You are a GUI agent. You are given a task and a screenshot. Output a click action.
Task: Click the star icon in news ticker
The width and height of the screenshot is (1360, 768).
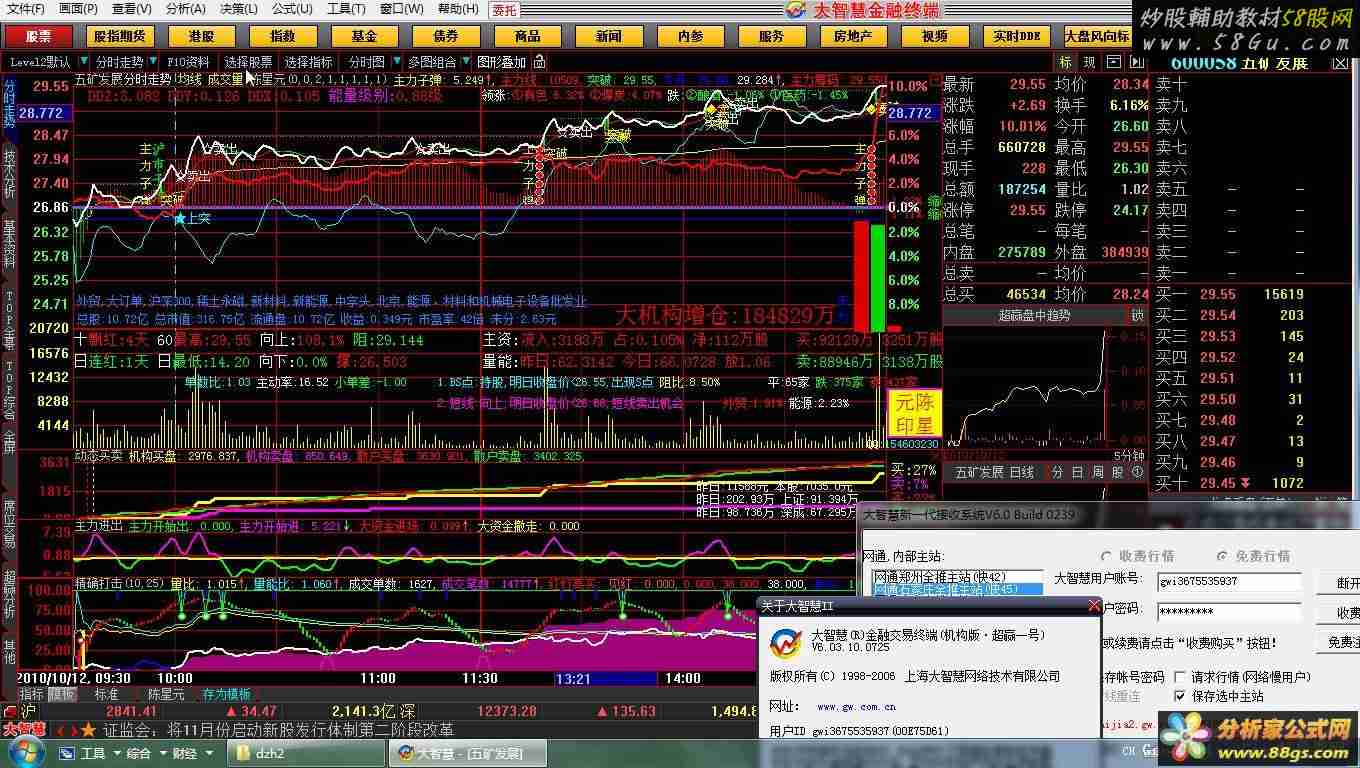tap(88, 729)
